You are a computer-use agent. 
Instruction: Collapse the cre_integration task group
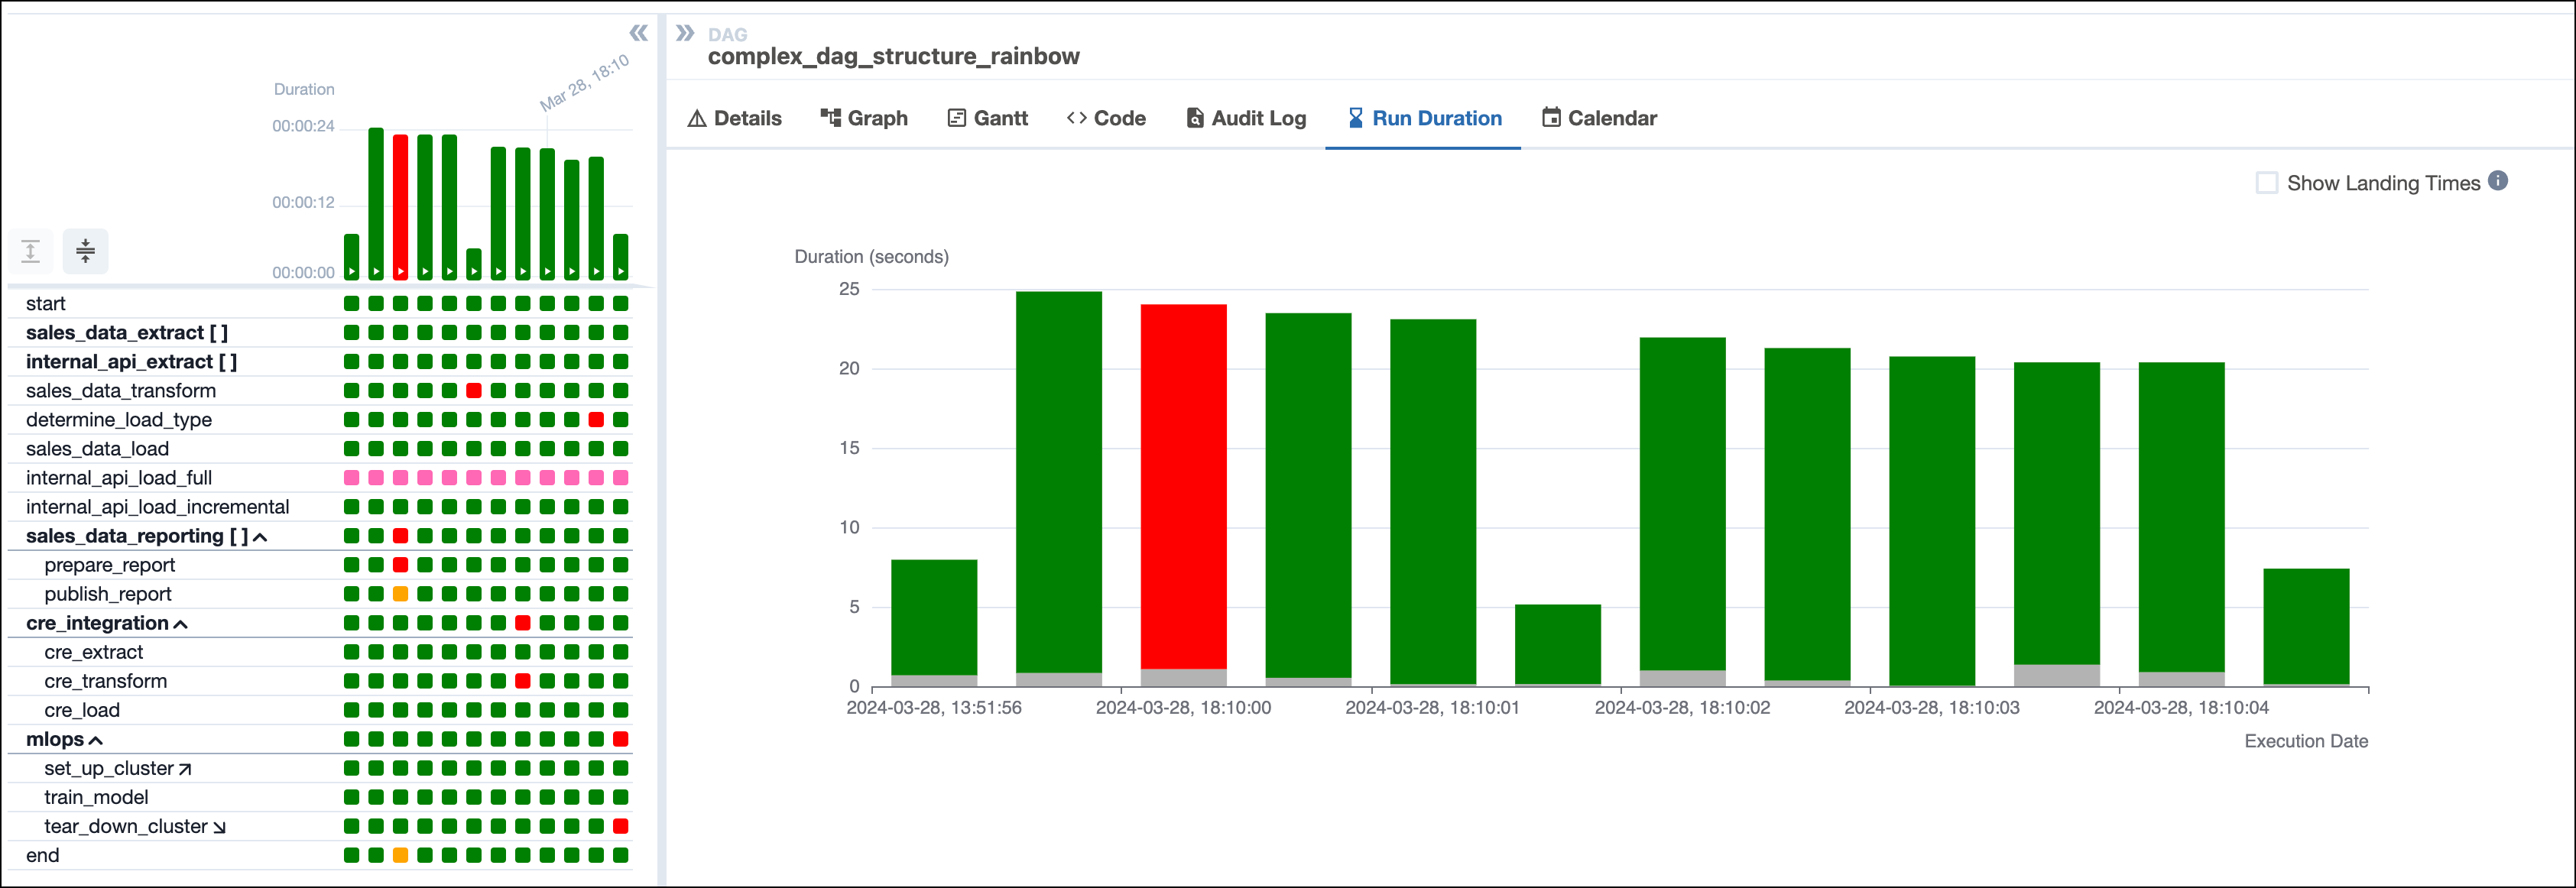coord(180,623)
